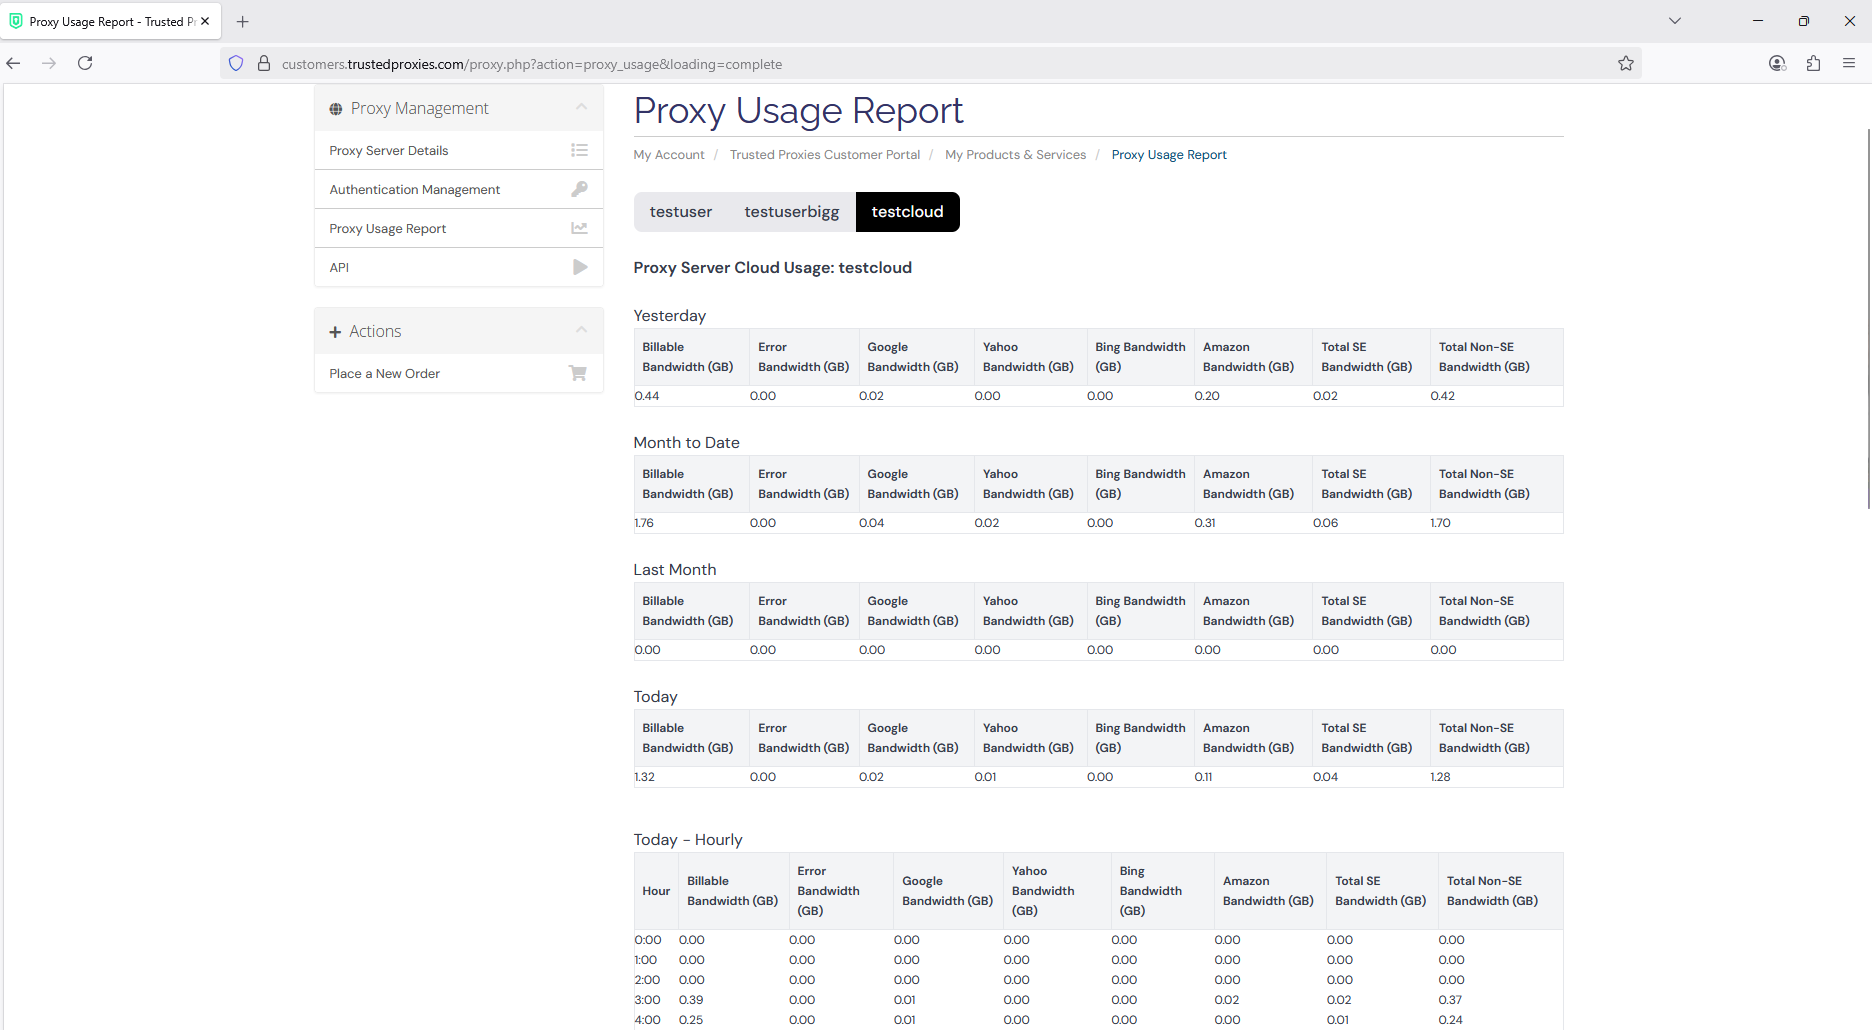The image size is (1872, 1030).
Task: Bookmark this page with the star icon
Action: tap(1626, 63)
